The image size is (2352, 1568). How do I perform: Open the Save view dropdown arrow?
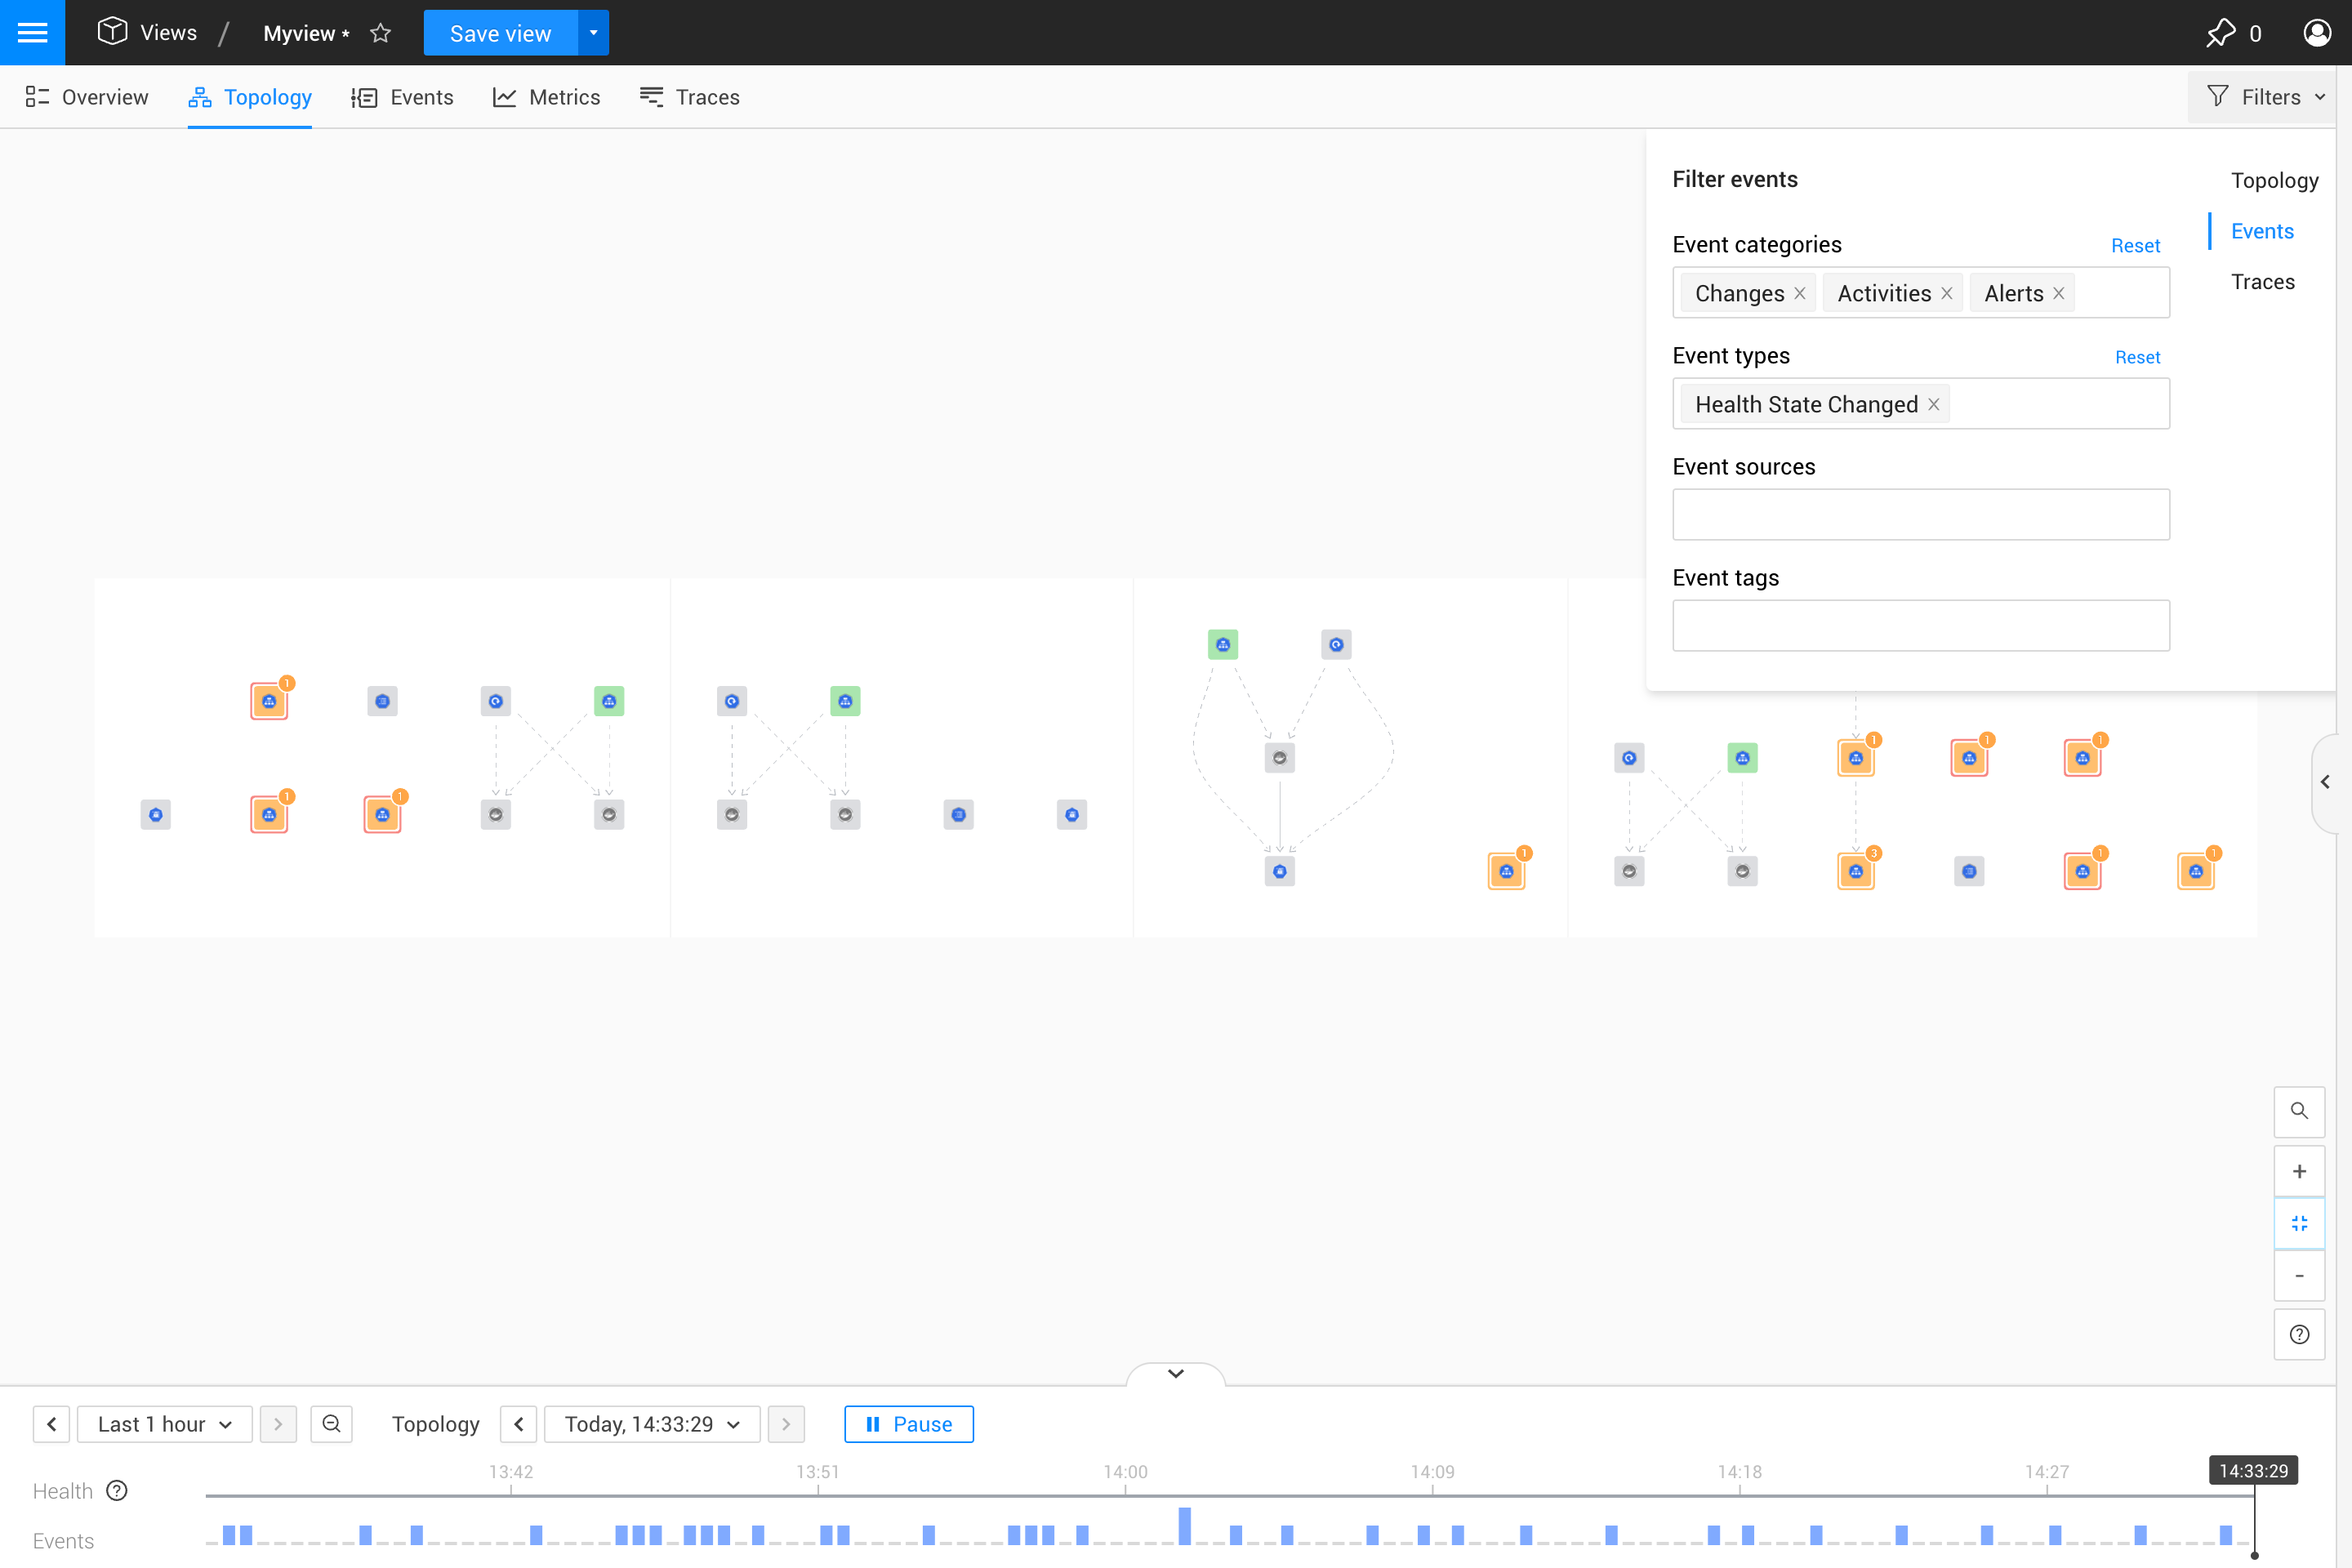tap(593, 33)
